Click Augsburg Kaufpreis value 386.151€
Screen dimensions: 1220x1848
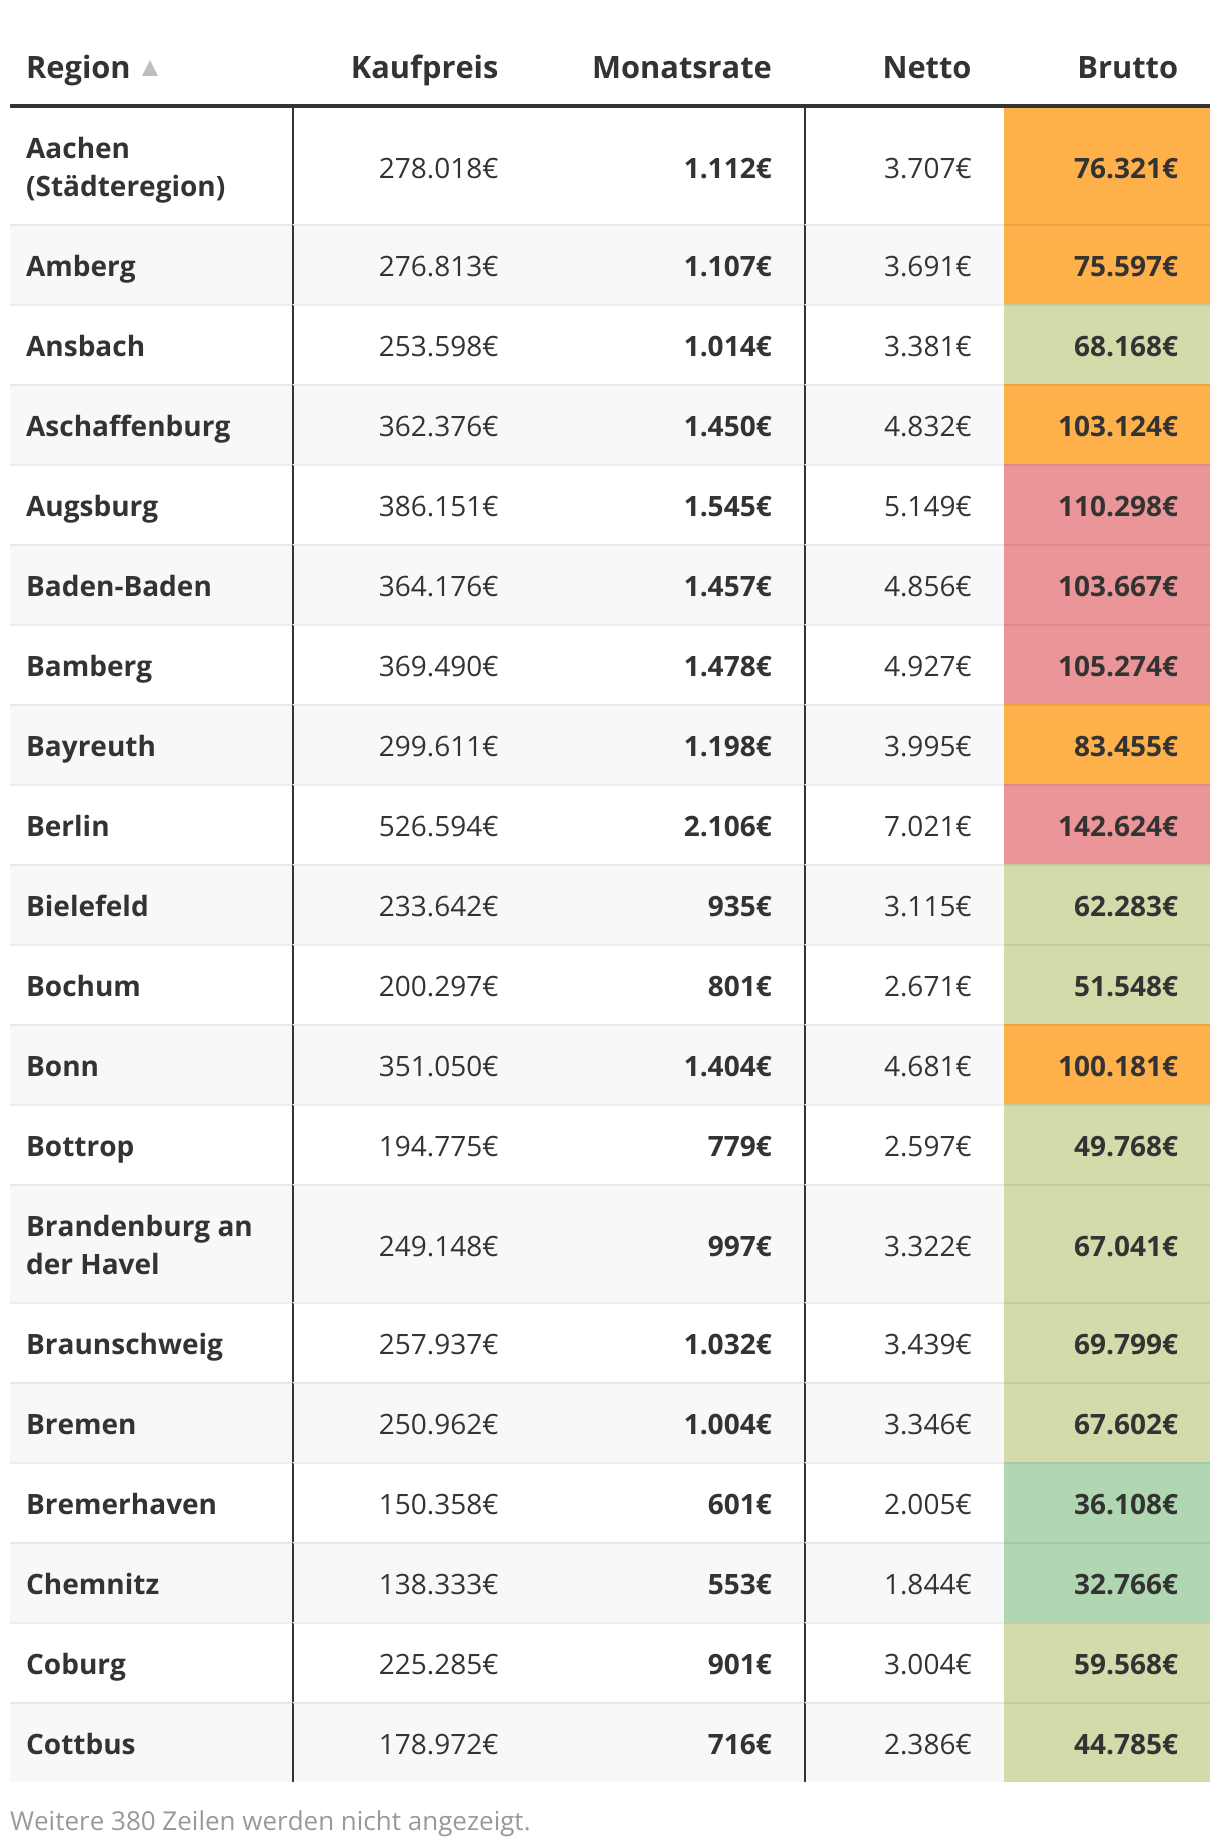pyautogui.click(x=438, y=506)
